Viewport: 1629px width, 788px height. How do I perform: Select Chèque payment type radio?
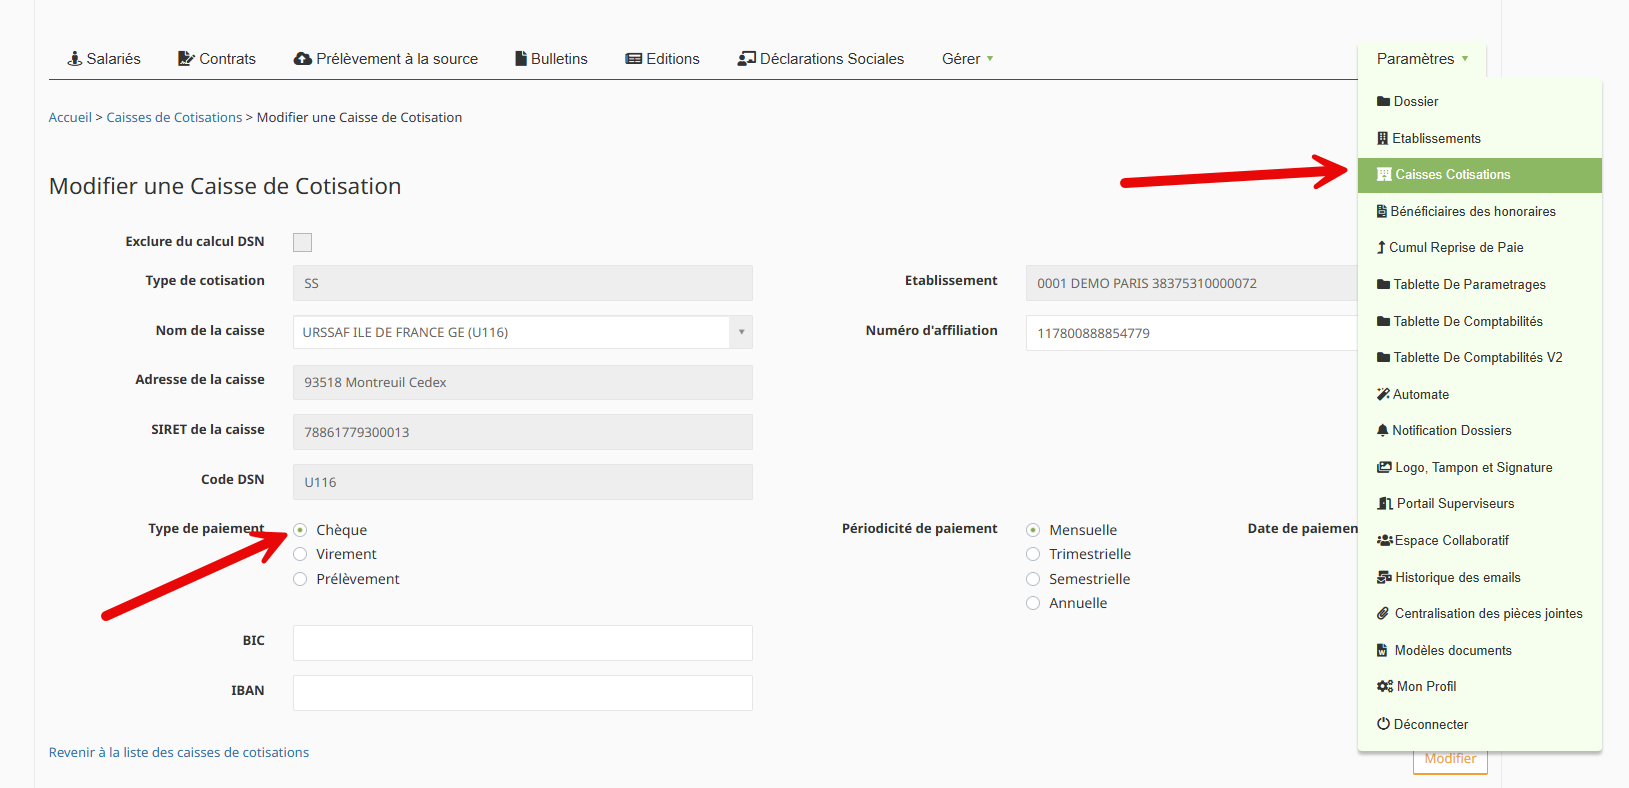(300, 530)
